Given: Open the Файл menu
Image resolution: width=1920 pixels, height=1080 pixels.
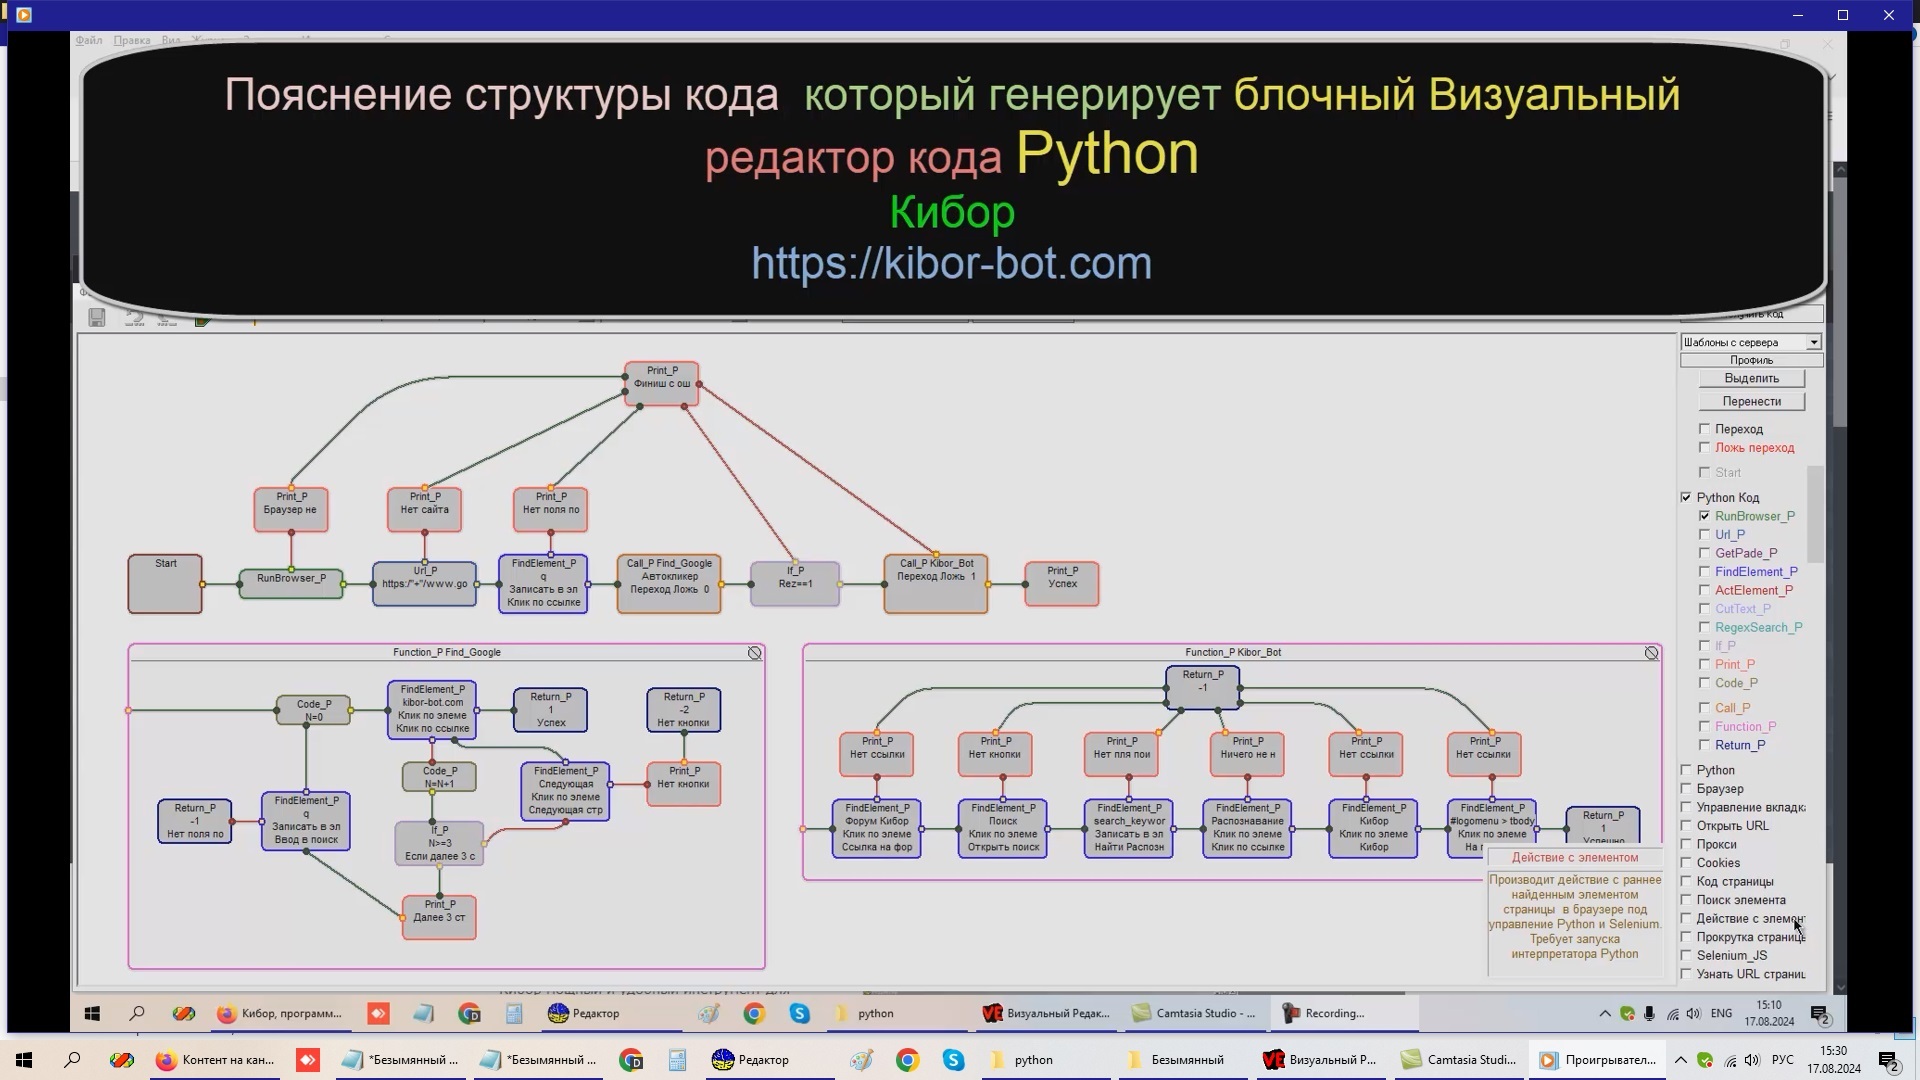Looking at the screenshot, I should tap(87, 40).
